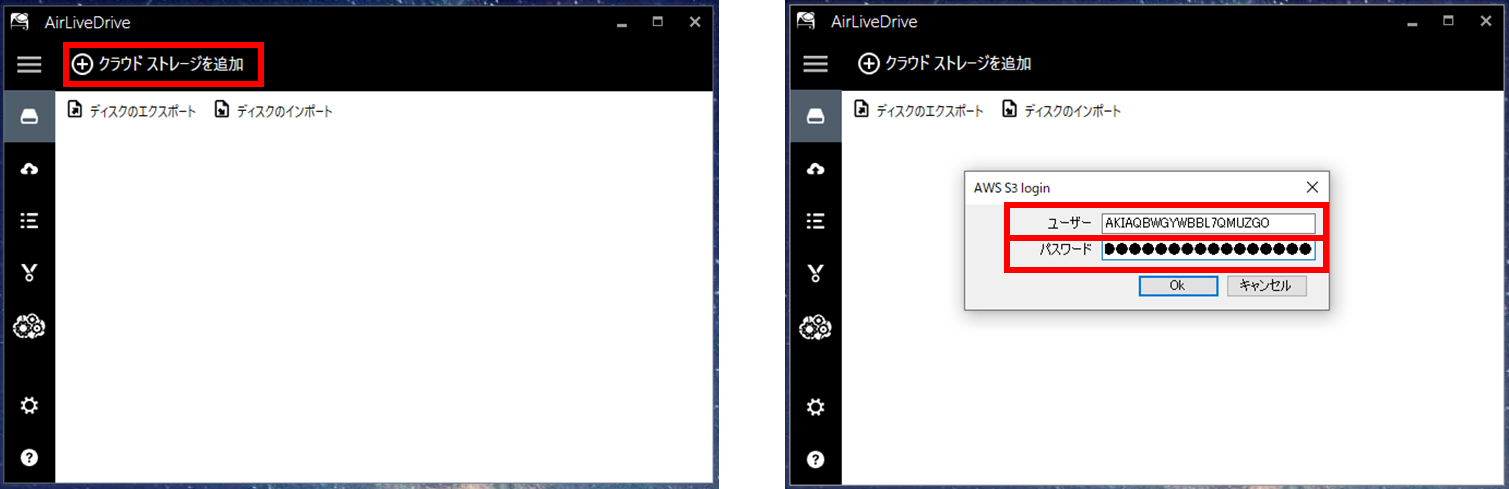Open hamburger menu in left AirLiveDrive window
The width and height of the screenshot is (1509, 489).
(x=29, y=64)
